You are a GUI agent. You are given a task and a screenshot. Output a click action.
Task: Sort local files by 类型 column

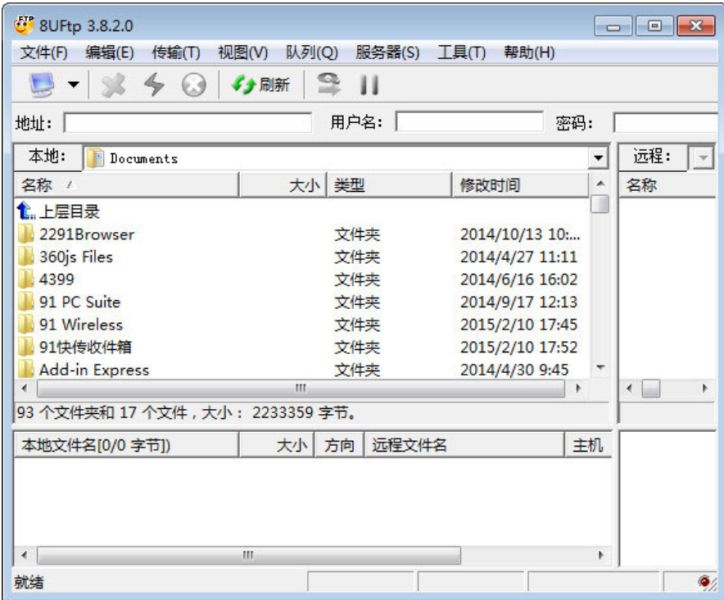(x=389, y=185)
